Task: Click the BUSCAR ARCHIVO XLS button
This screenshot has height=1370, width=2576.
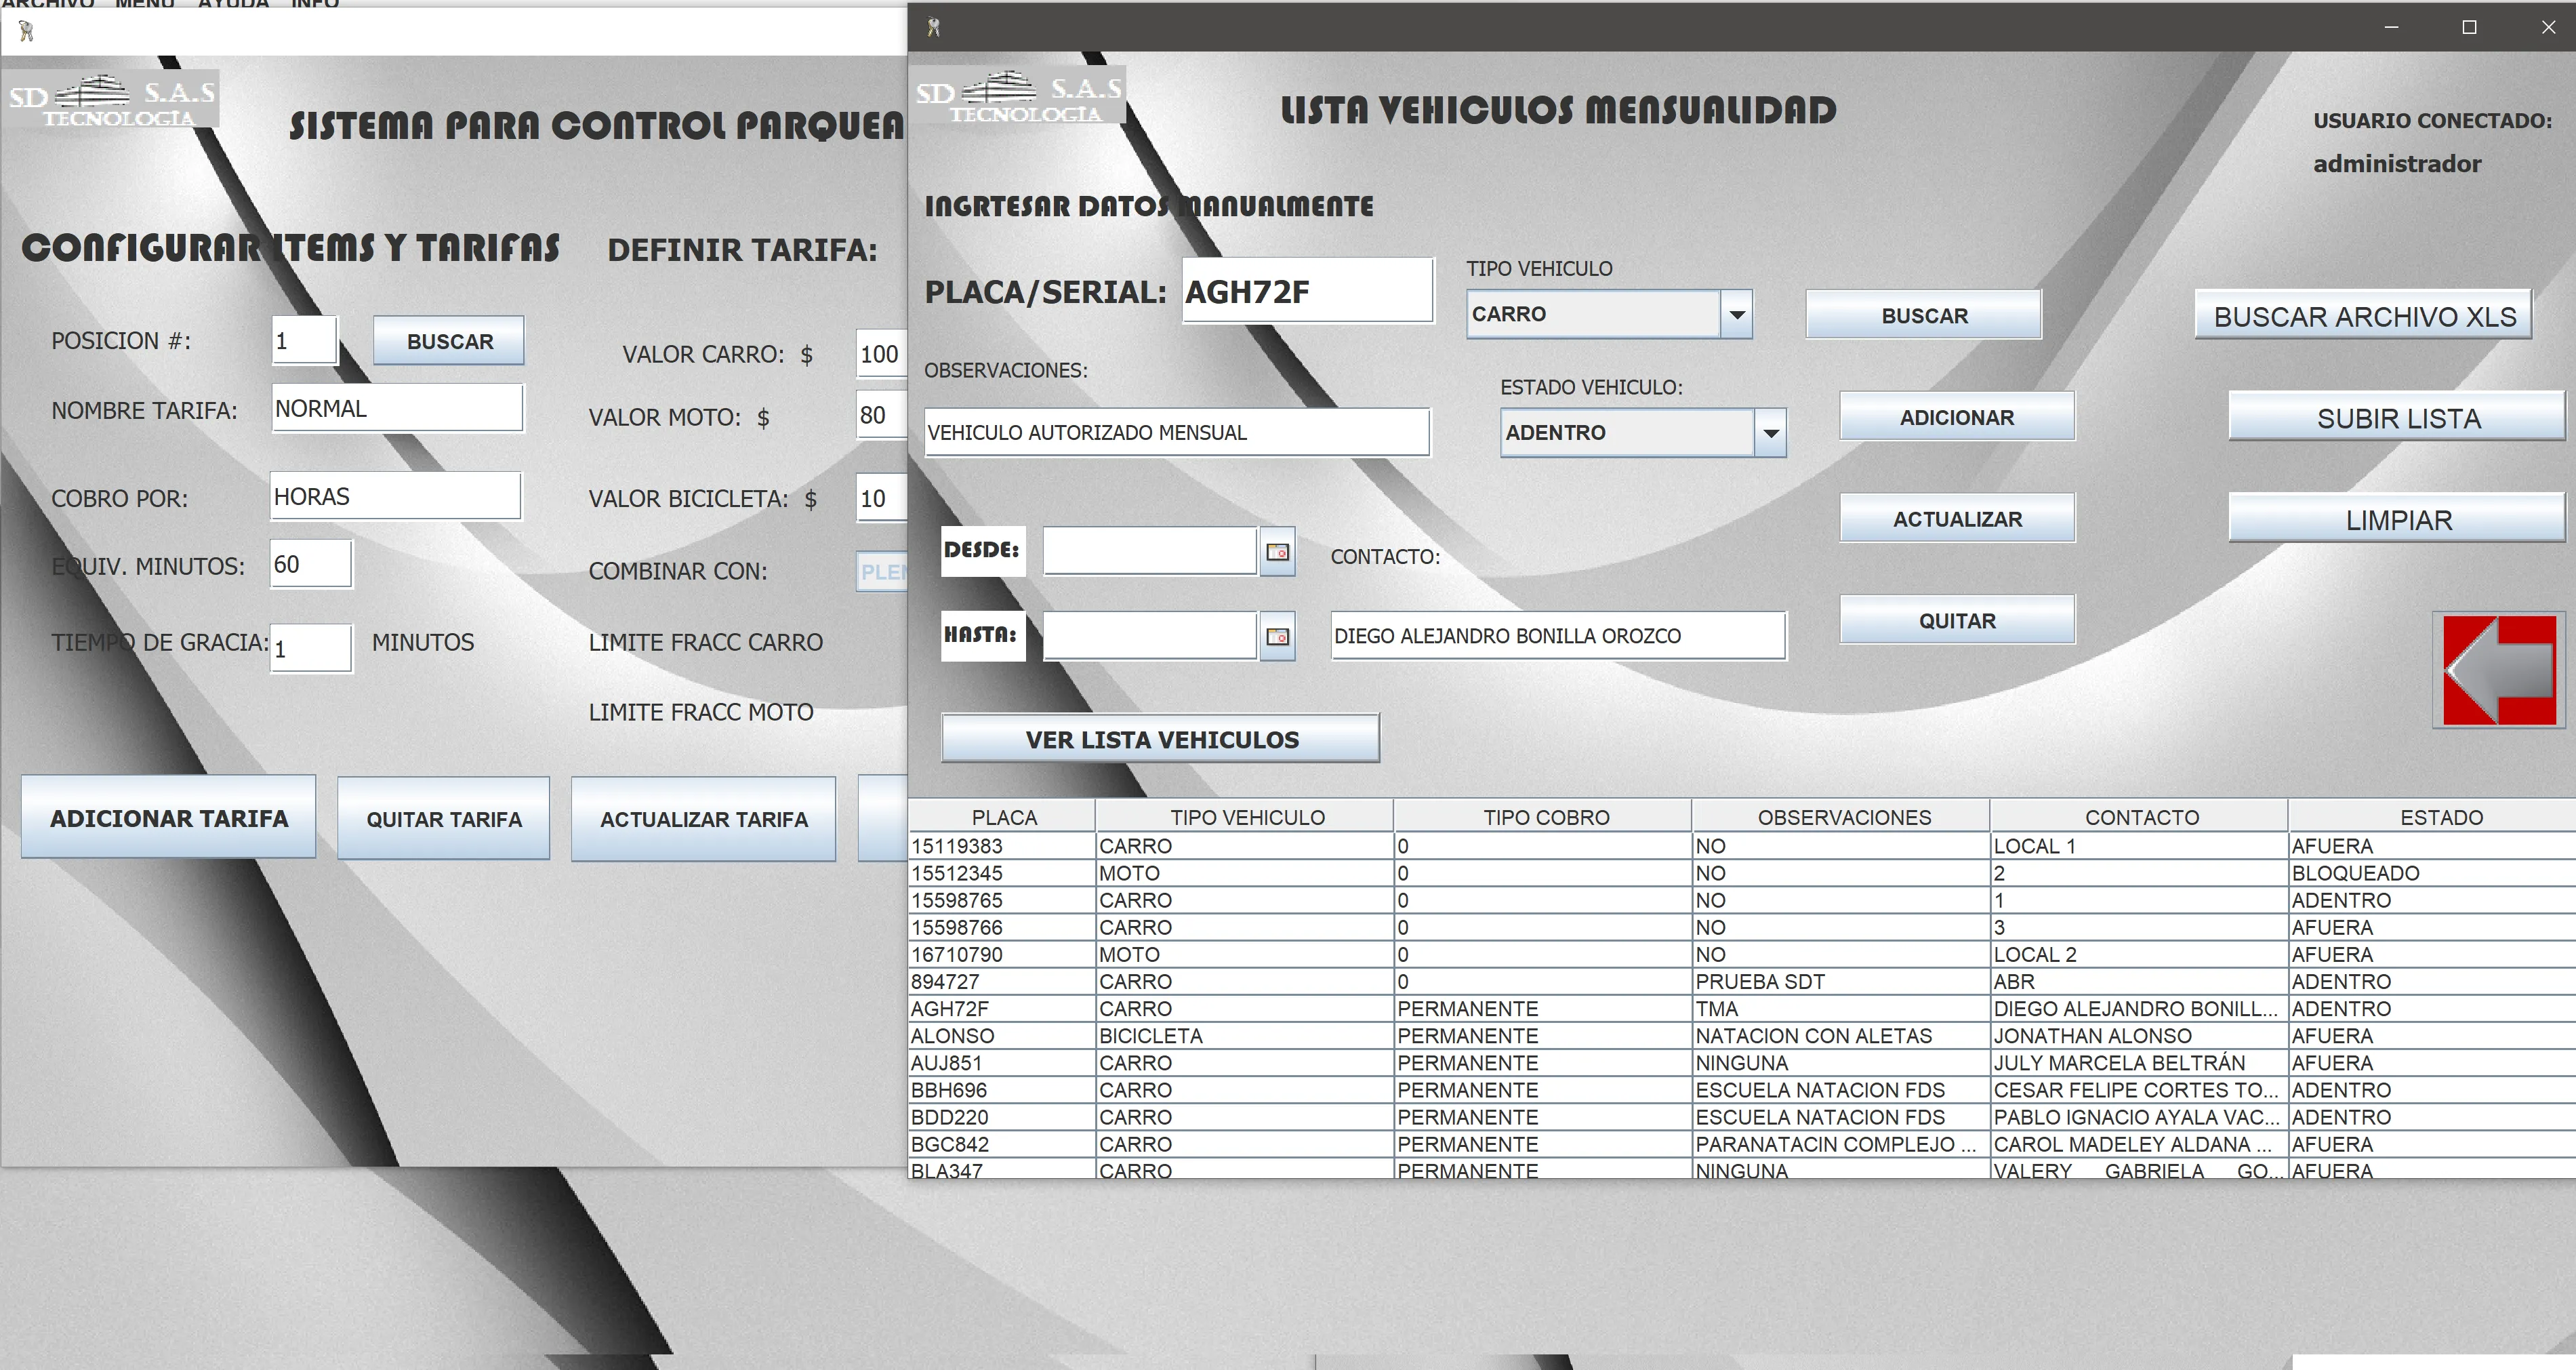Action: tap(2364, 316)
